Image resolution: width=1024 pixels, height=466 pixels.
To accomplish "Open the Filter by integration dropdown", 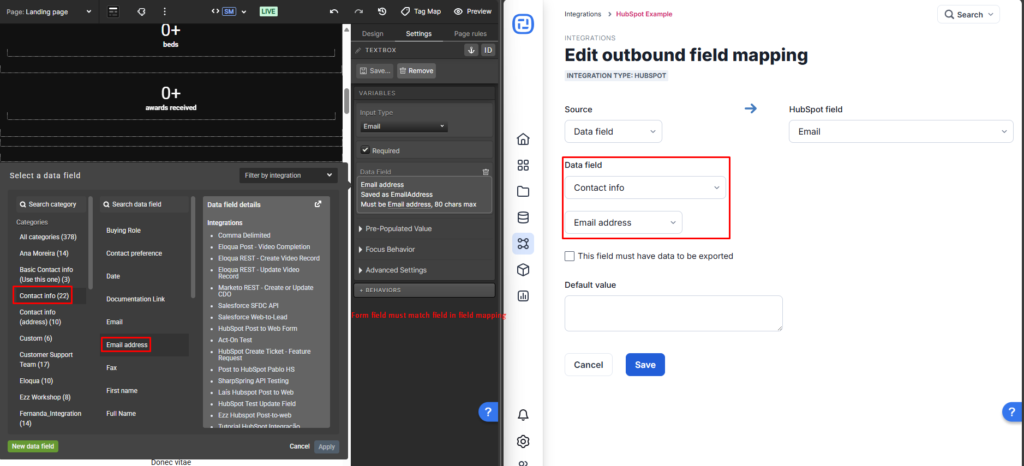I will [x=288, y=175].
